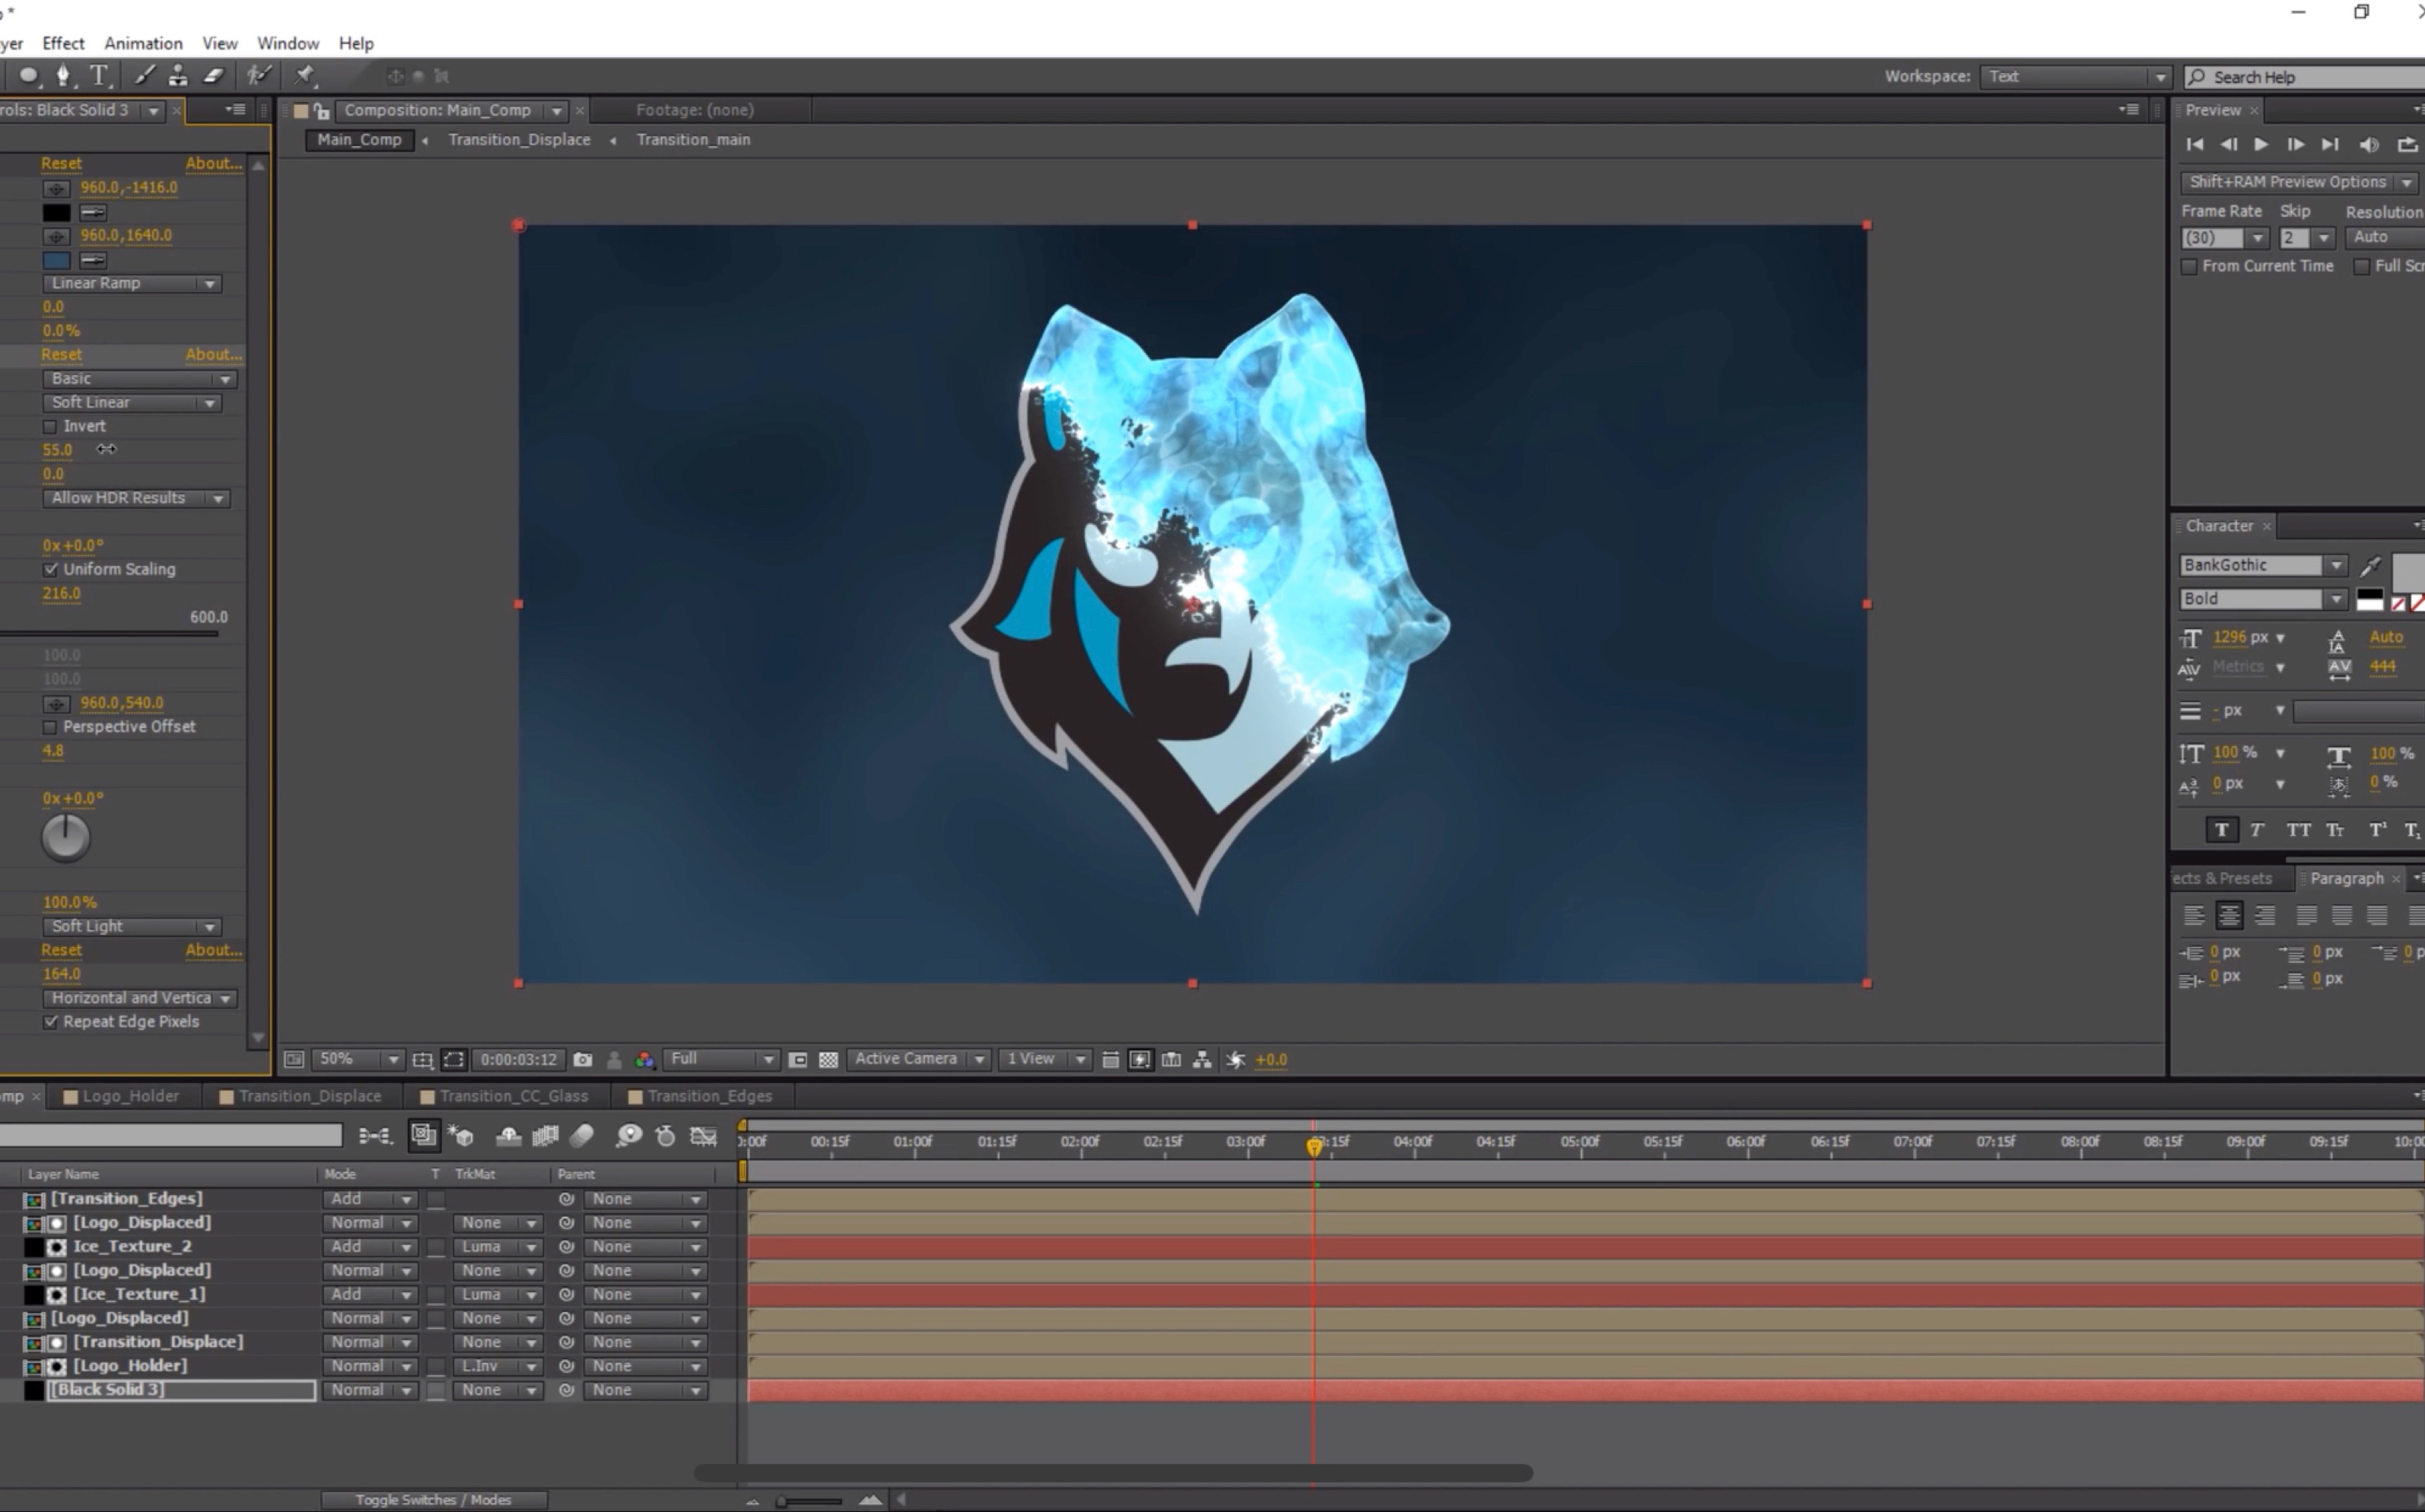Click the Graph Editor button in timeline
Image resolution: width=2425 pixels, height=1512 pixels.
click(x=703, y=1136)
